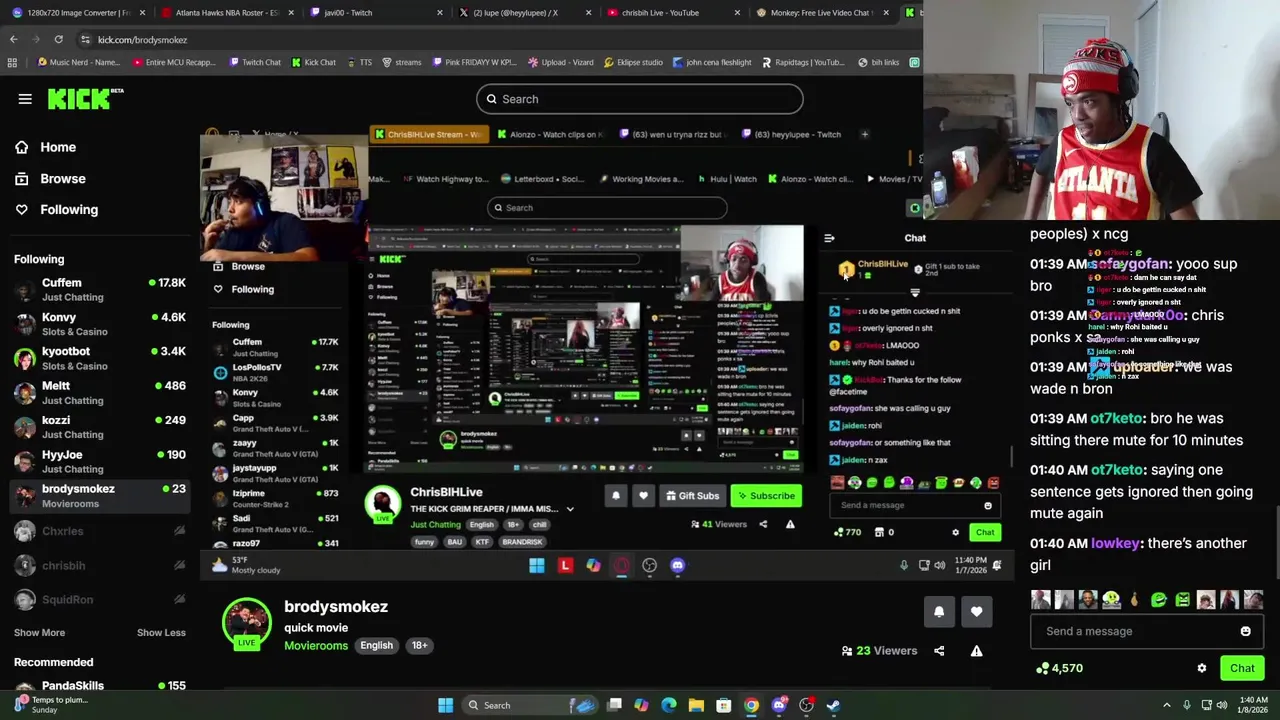Click Just Chatting category under ChrisBIHLive

click(435, 525)
